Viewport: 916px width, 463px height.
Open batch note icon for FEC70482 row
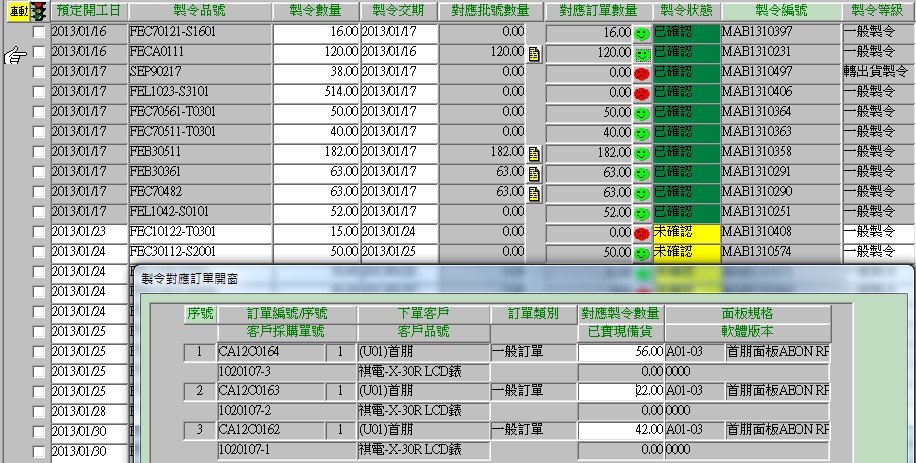pyautogui.click(x=534, y=193)
